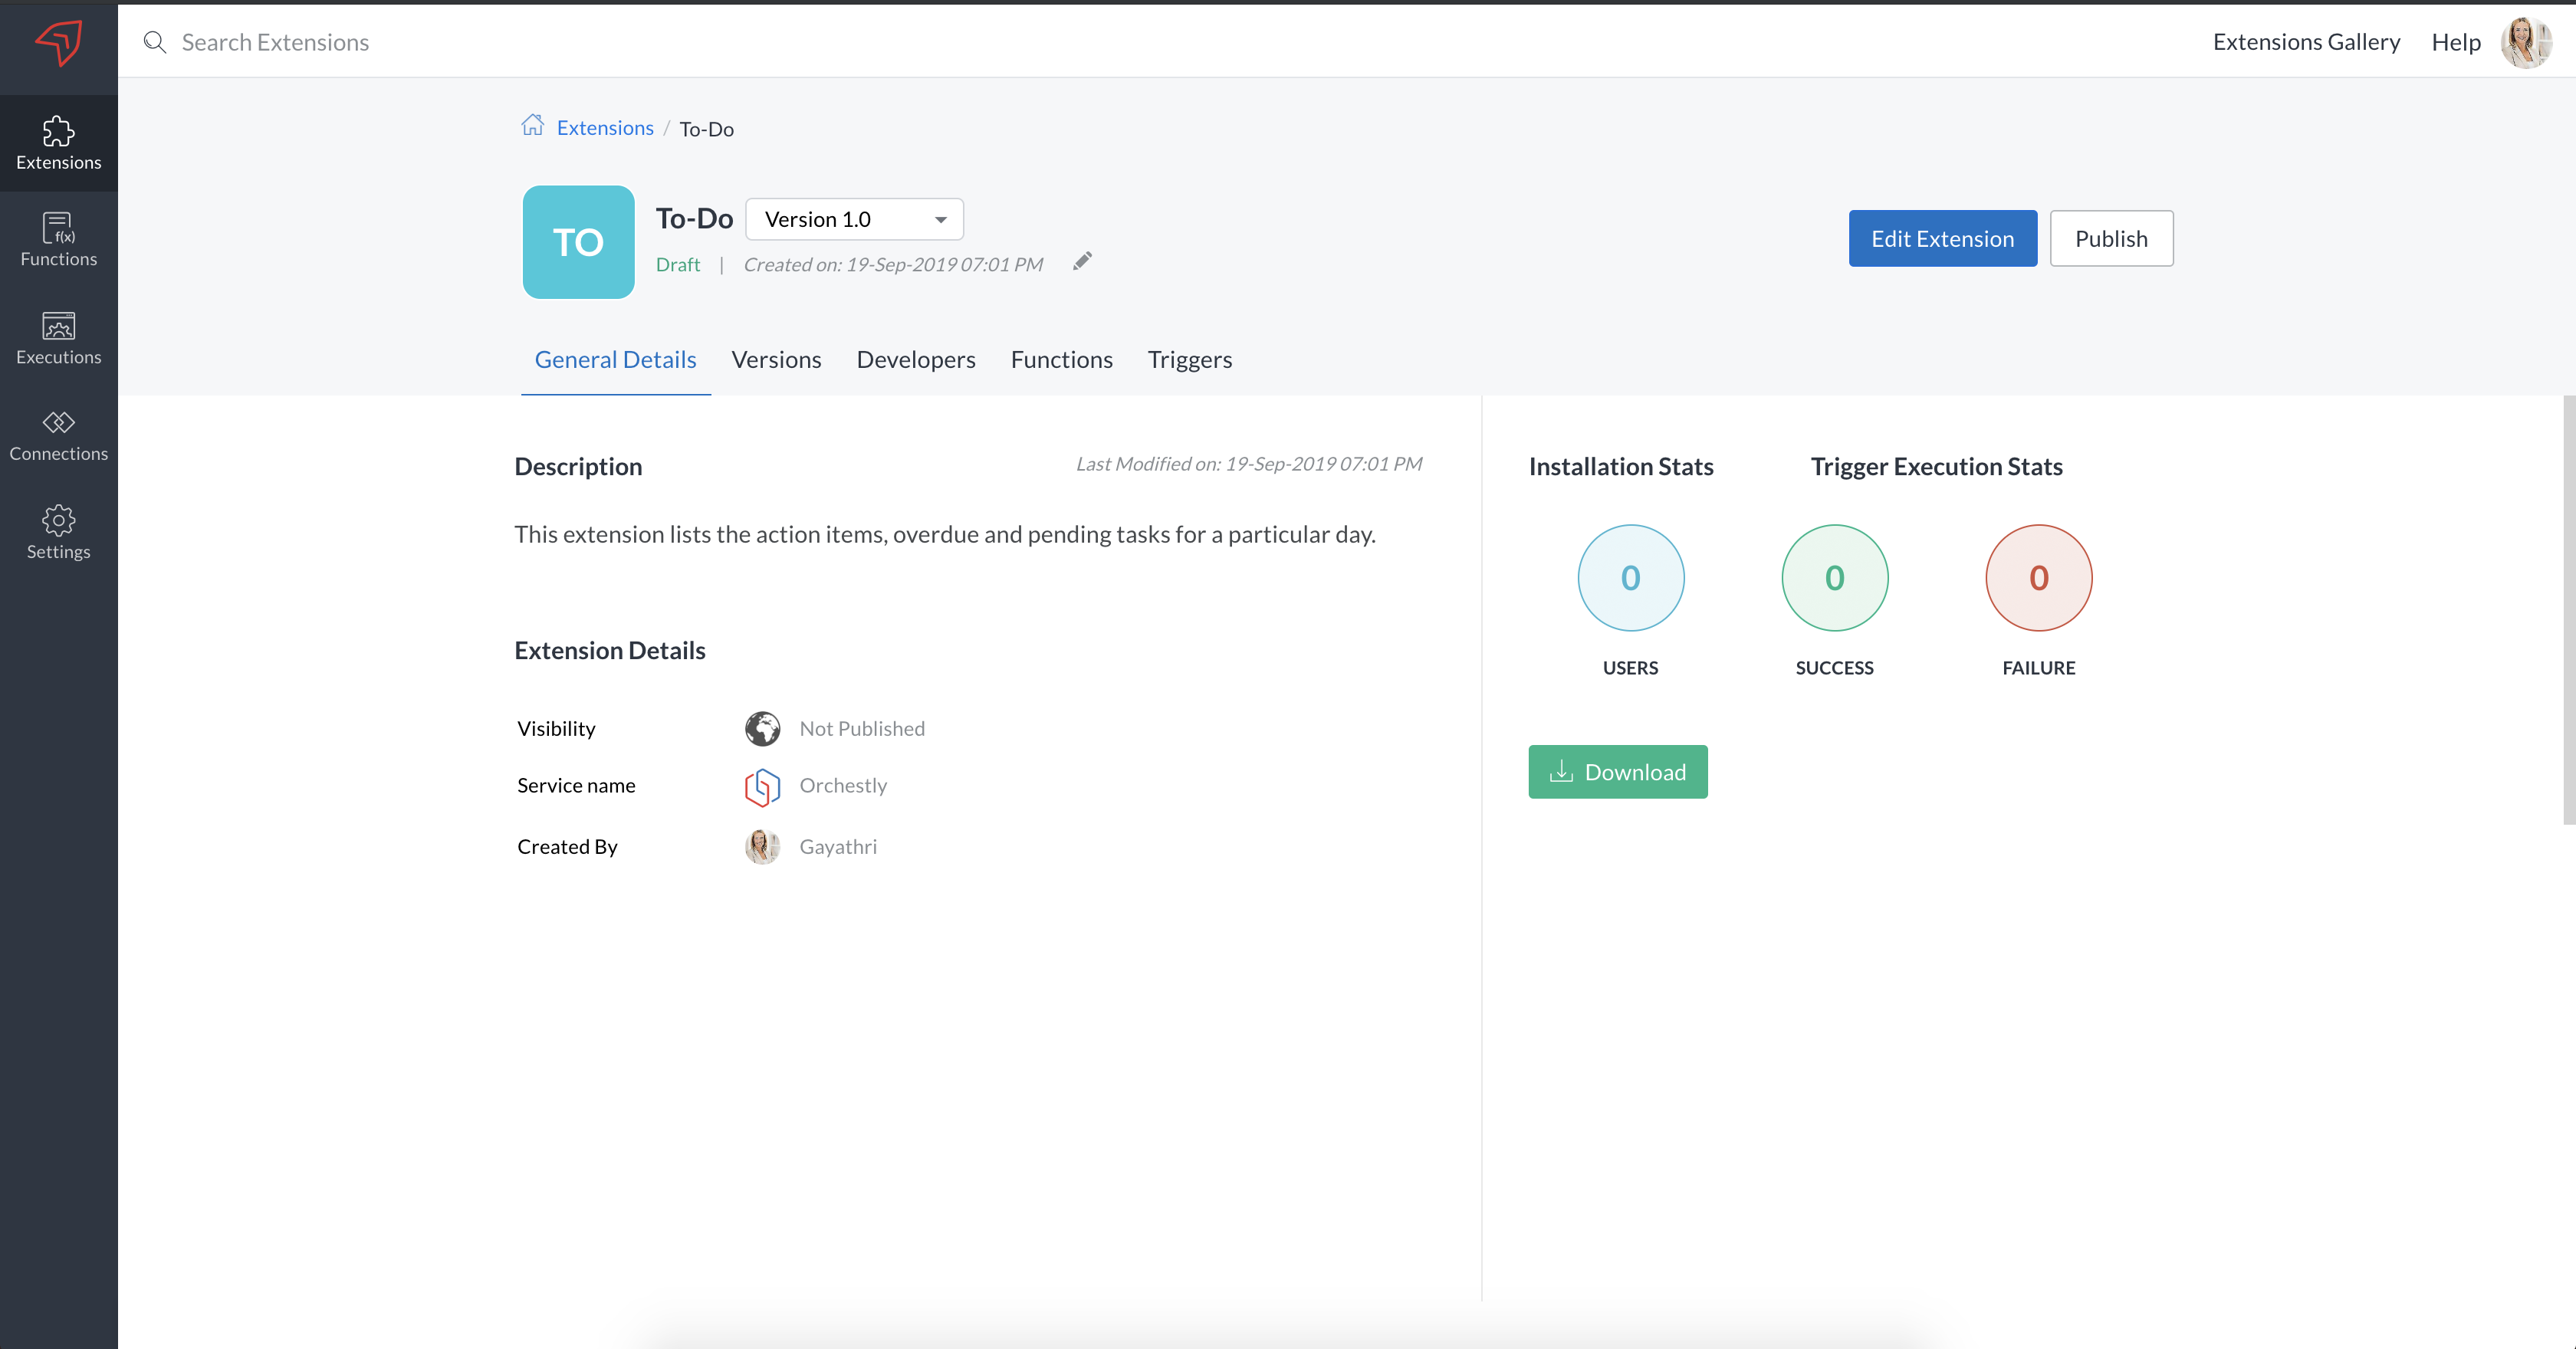Image resolution: width=2576 pixels, height=1349 pixels.
Task: Click the Edit Extension button
Action: point(1942,238)
